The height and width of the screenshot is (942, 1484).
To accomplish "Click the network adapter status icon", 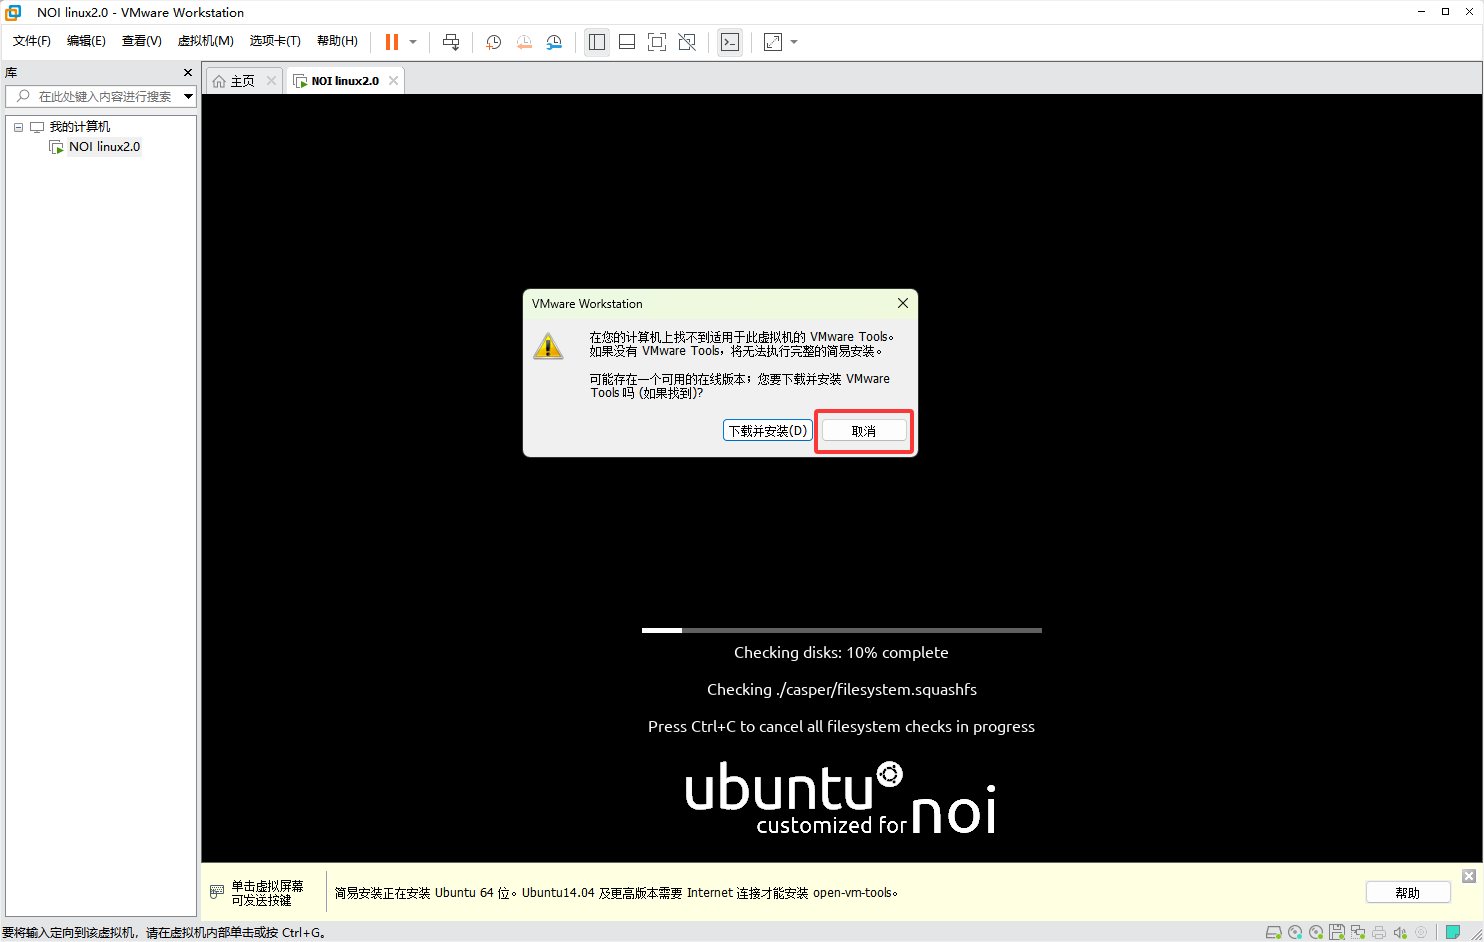I will point(1358,932).
